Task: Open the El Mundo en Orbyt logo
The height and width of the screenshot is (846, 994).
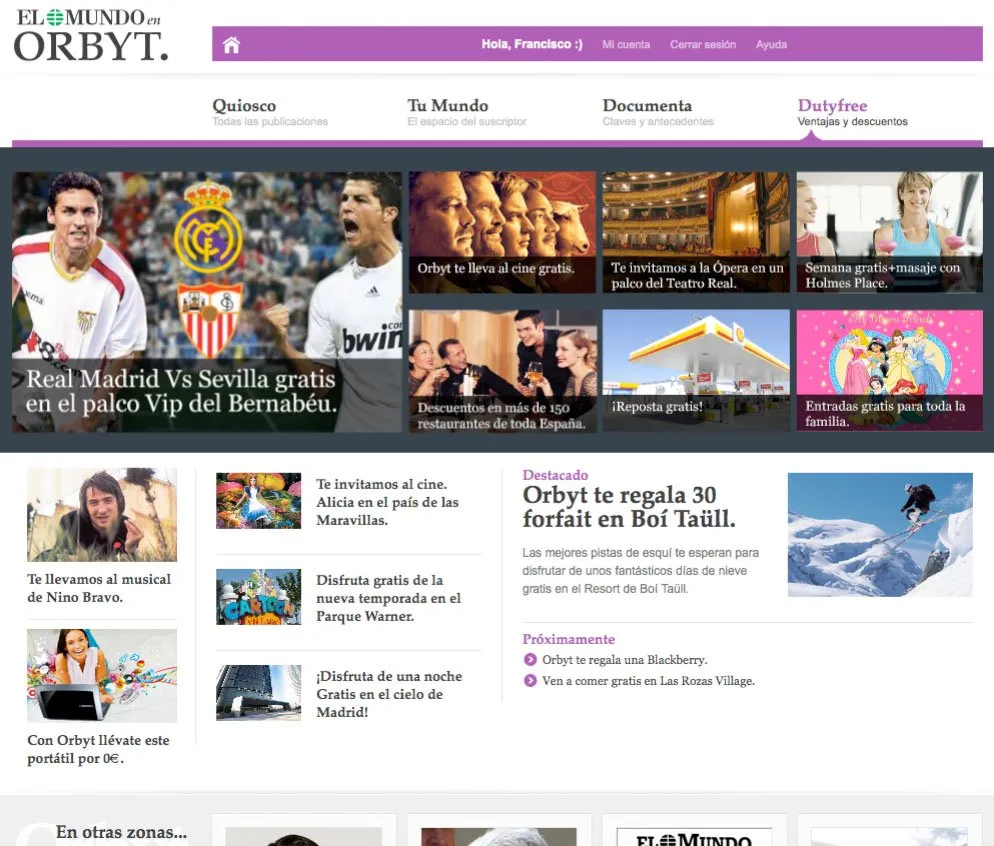Action: pos(91,36)
